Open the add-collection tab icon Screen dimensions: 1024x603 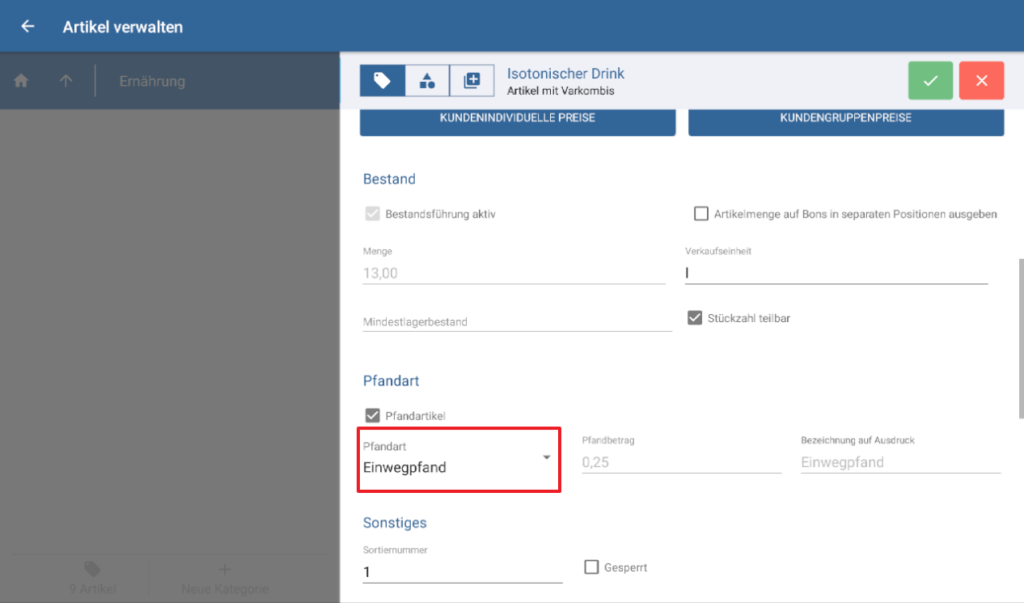(472, 81)
